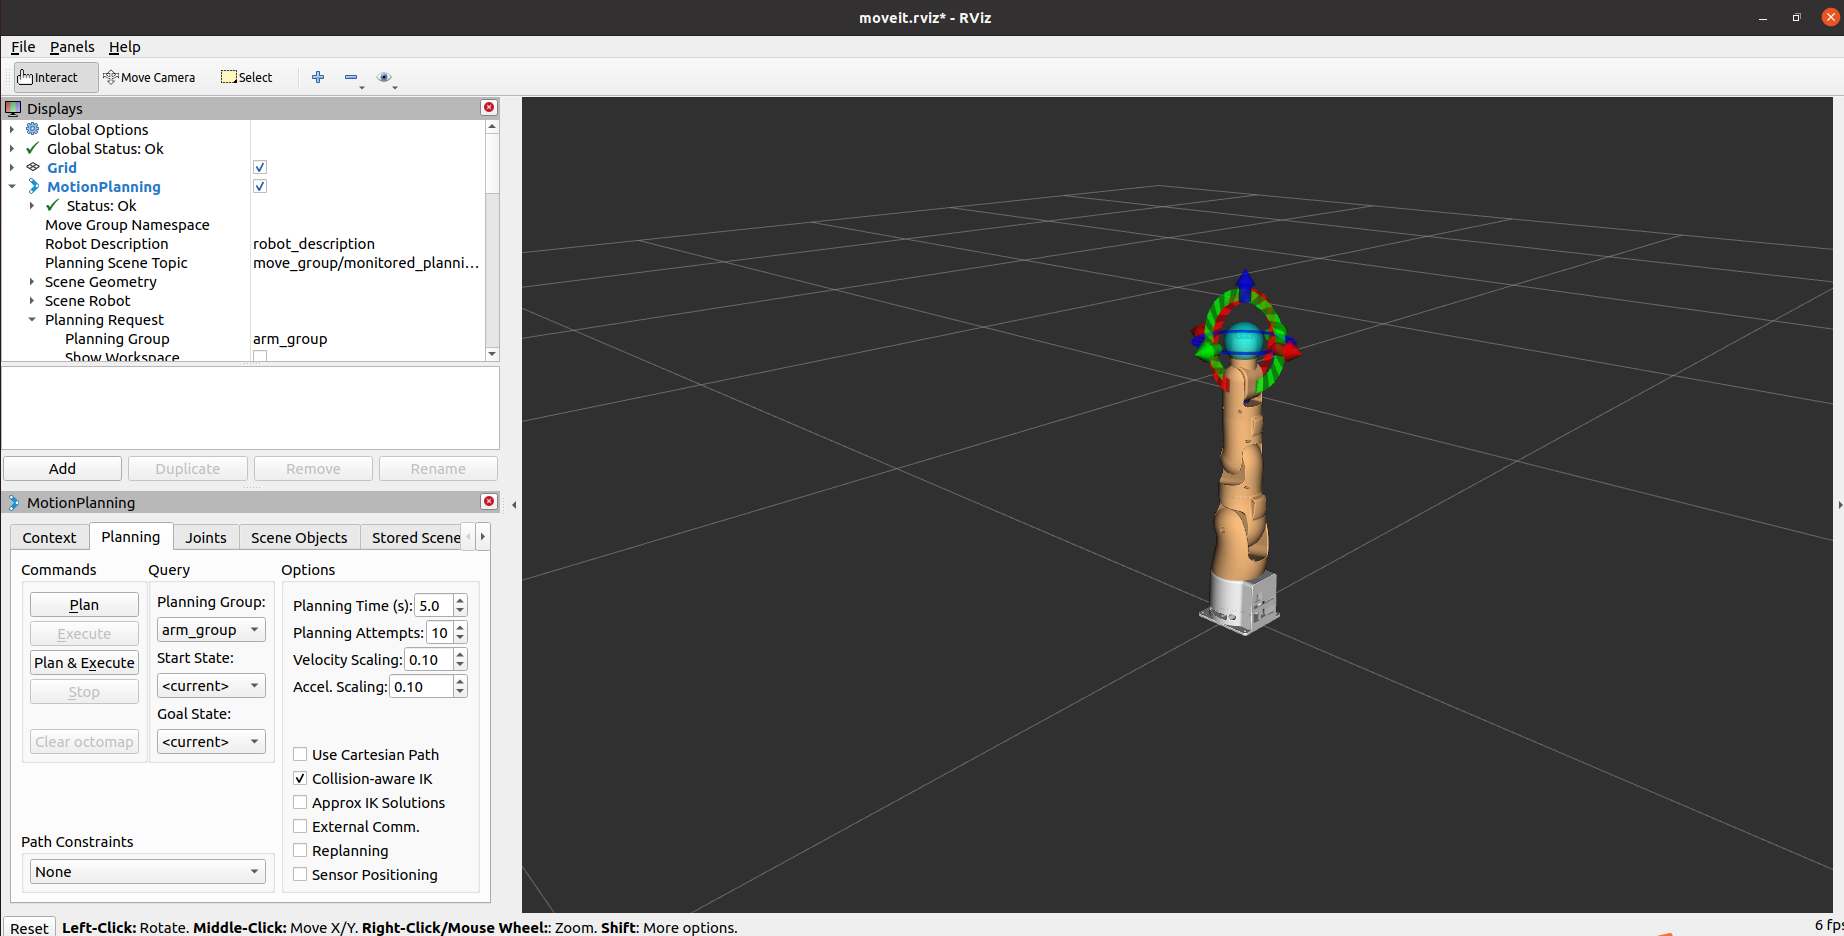
Task: Disable Collision-aware IK
Action: coord(300,778)
